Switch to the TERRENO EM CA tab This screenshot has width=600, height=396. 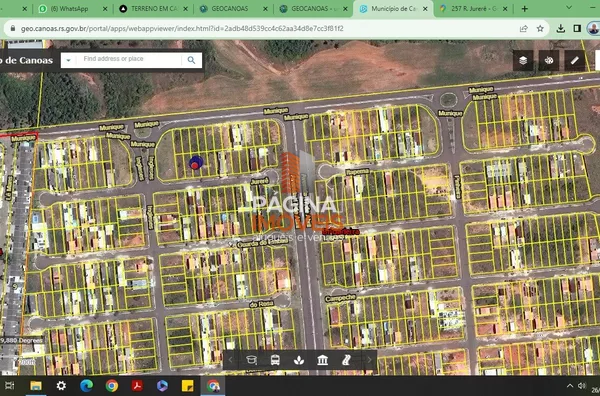[x=153, y=8]
